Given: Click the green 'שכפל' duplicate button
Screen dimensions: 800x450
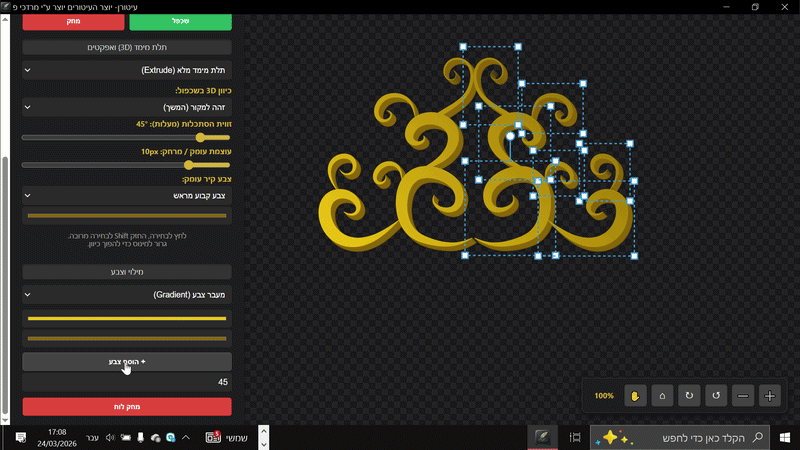Looking at the screenshot, I should tap(180, 21).
